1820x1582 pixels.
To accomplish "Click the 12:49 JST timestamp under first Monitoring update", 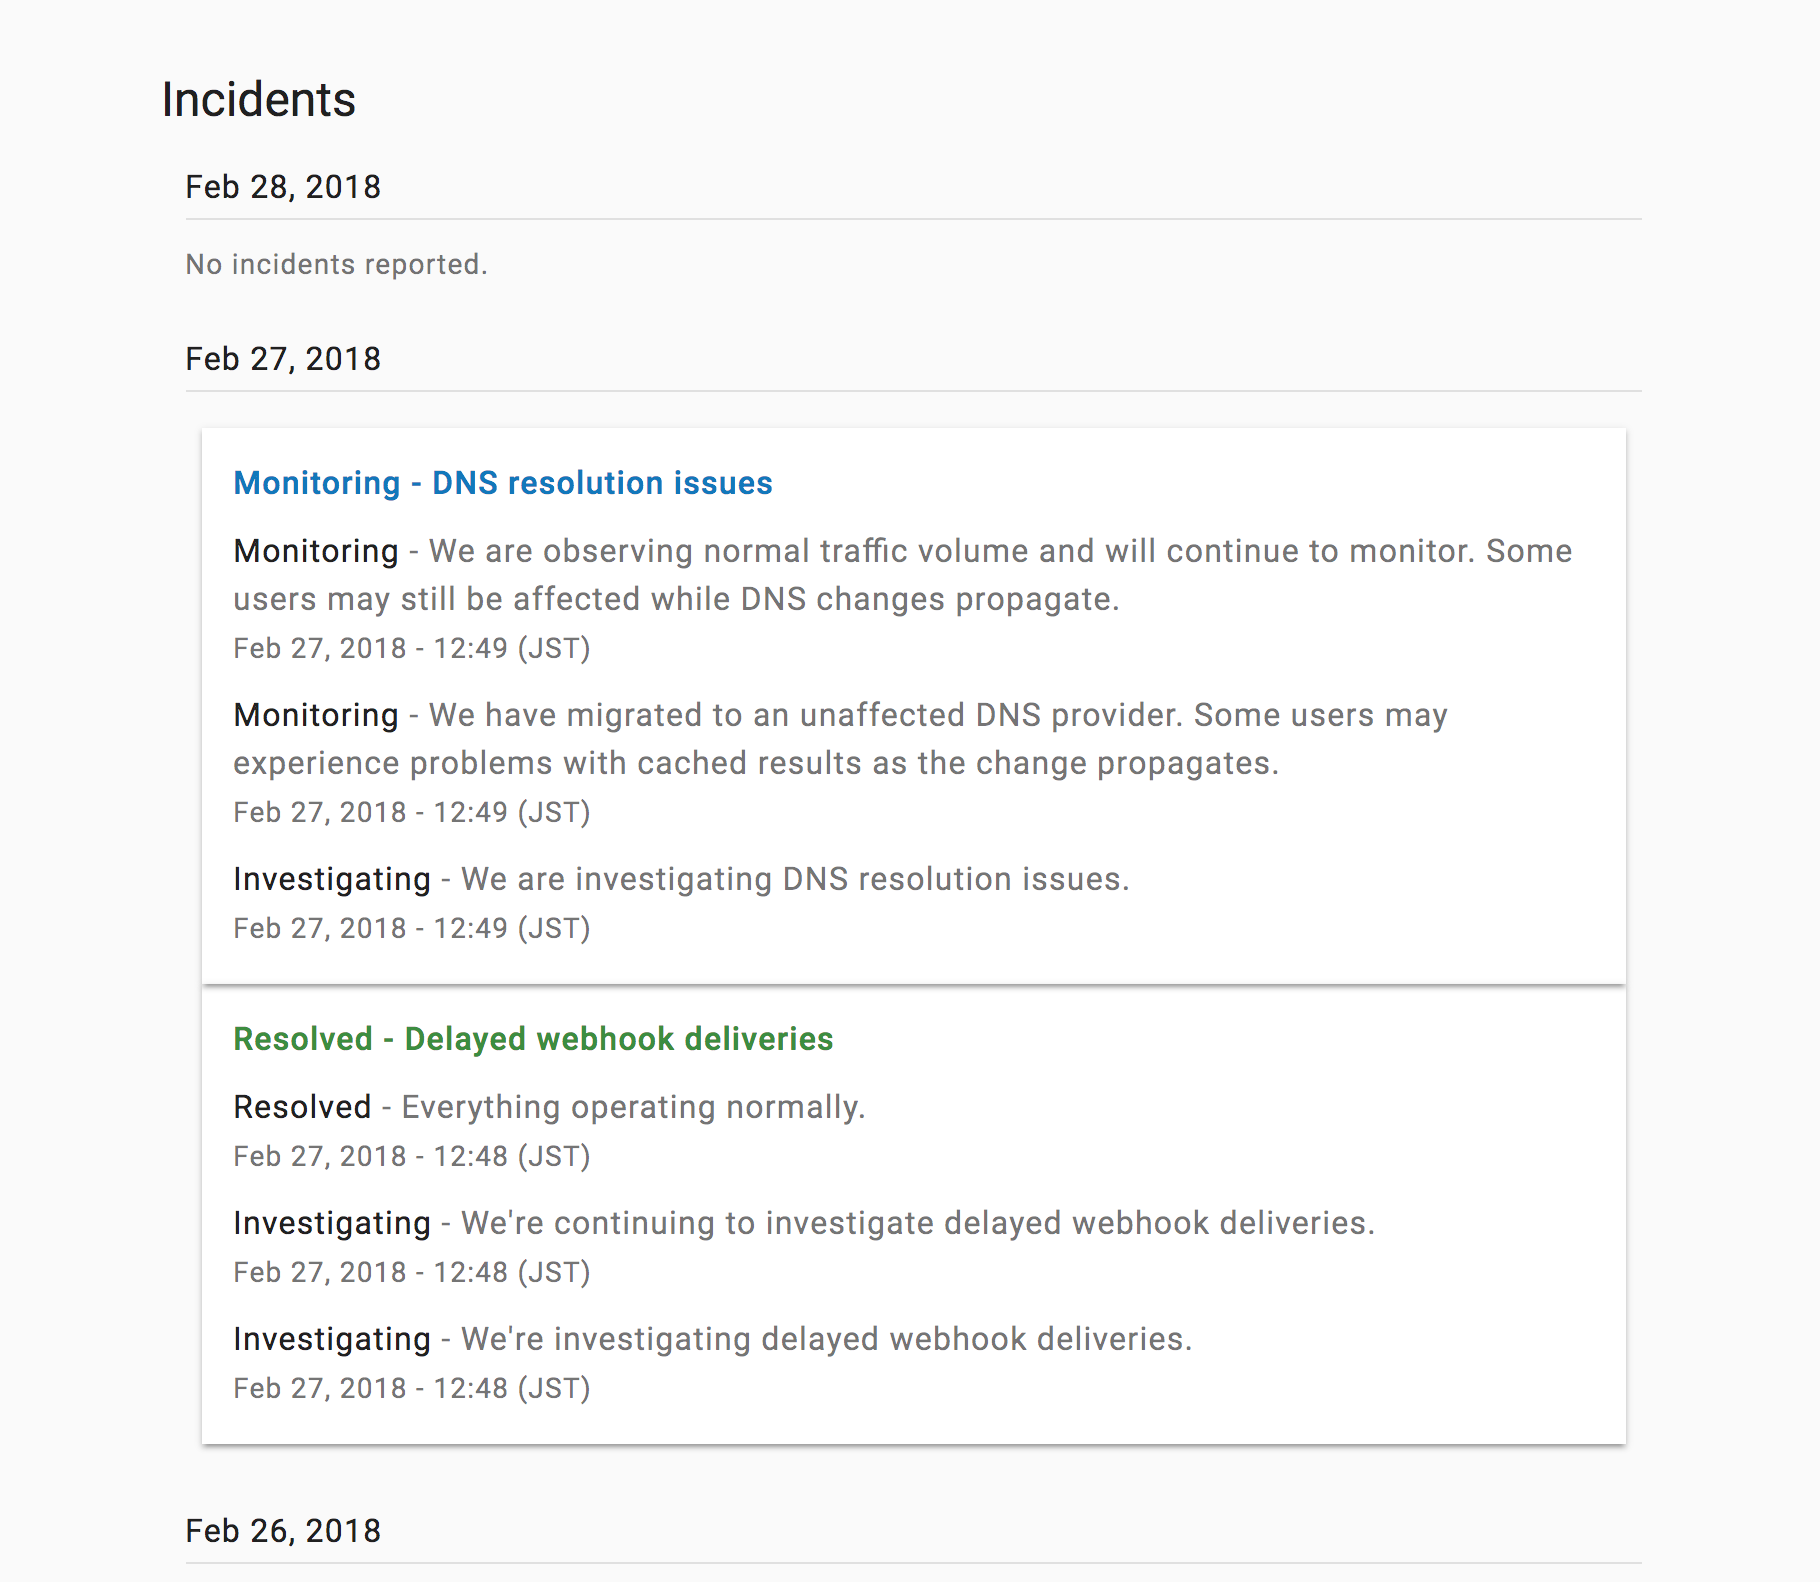I will point(412,648).
